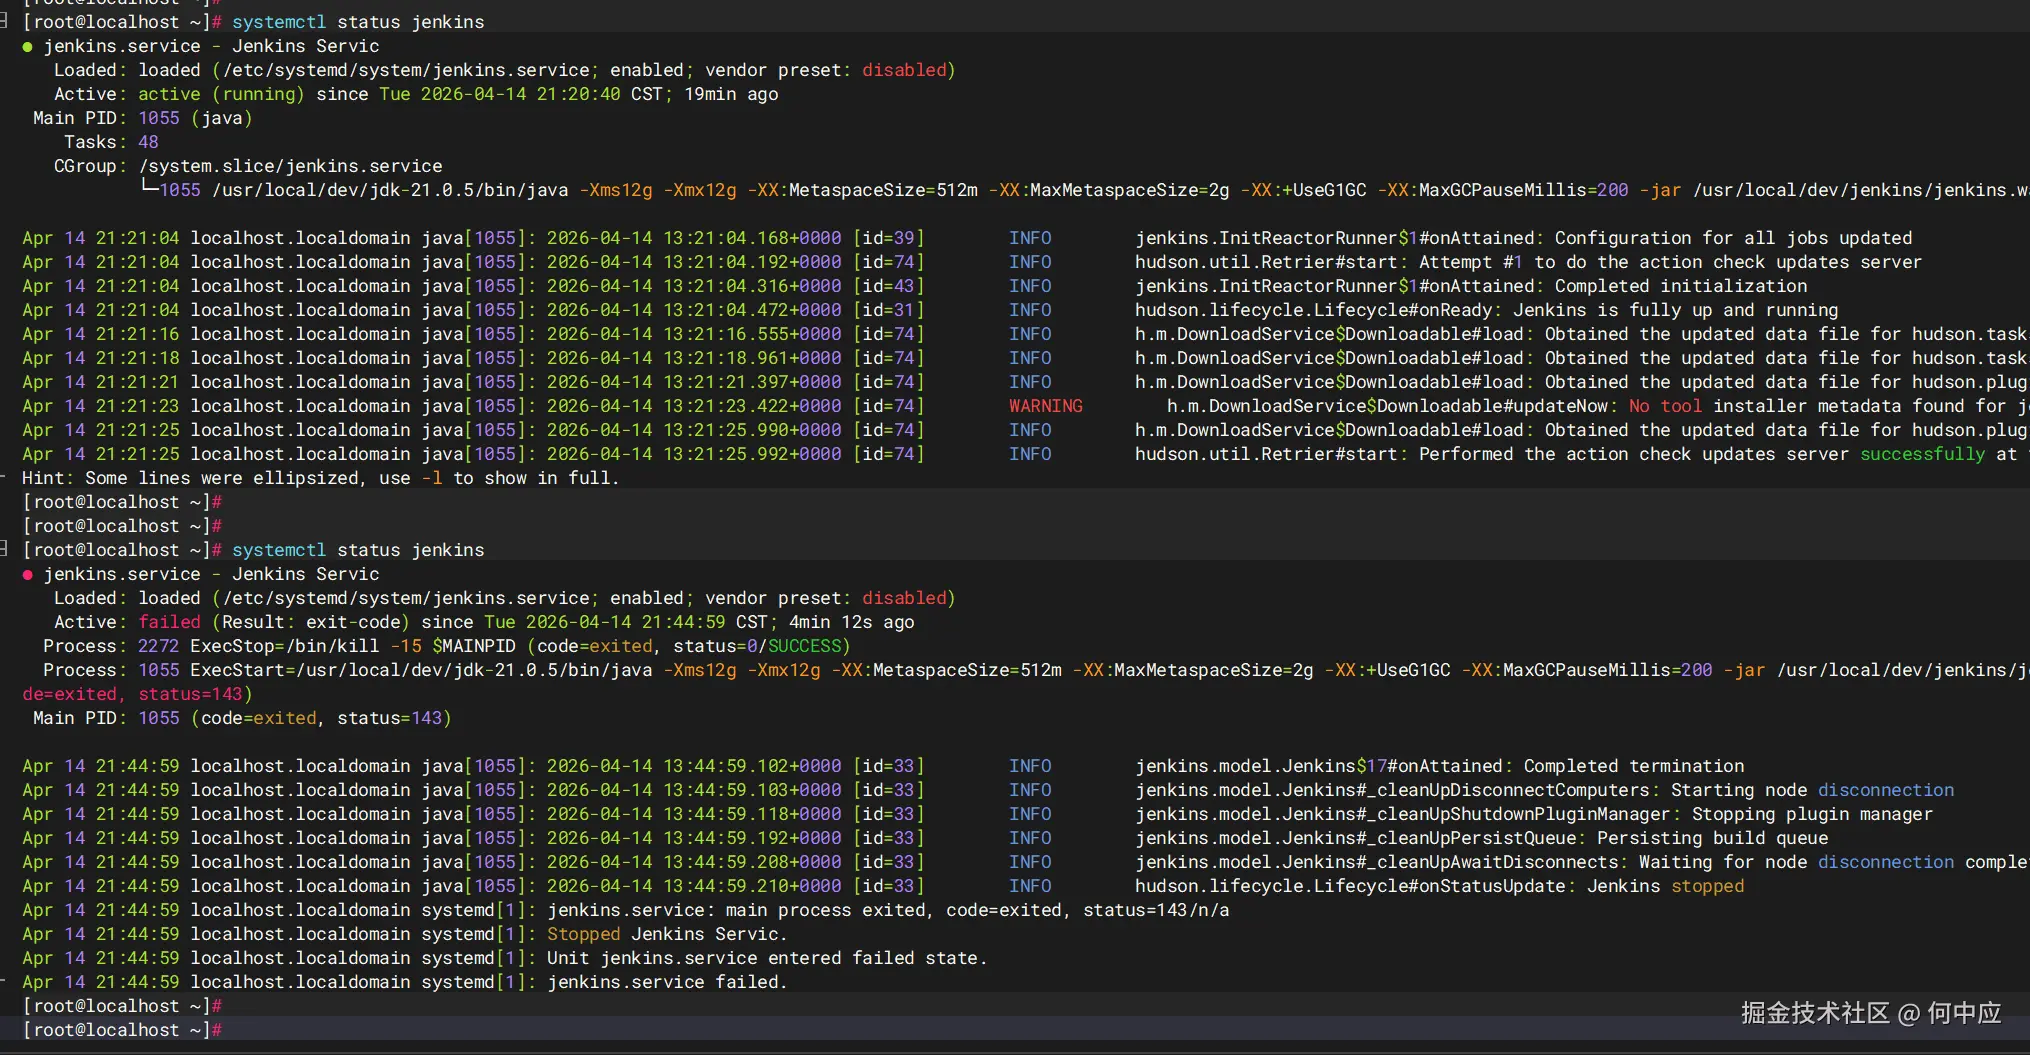Click process ID 2272 in the ExecStop line
Viewport: 2030px width, 1055px height.
158,646
